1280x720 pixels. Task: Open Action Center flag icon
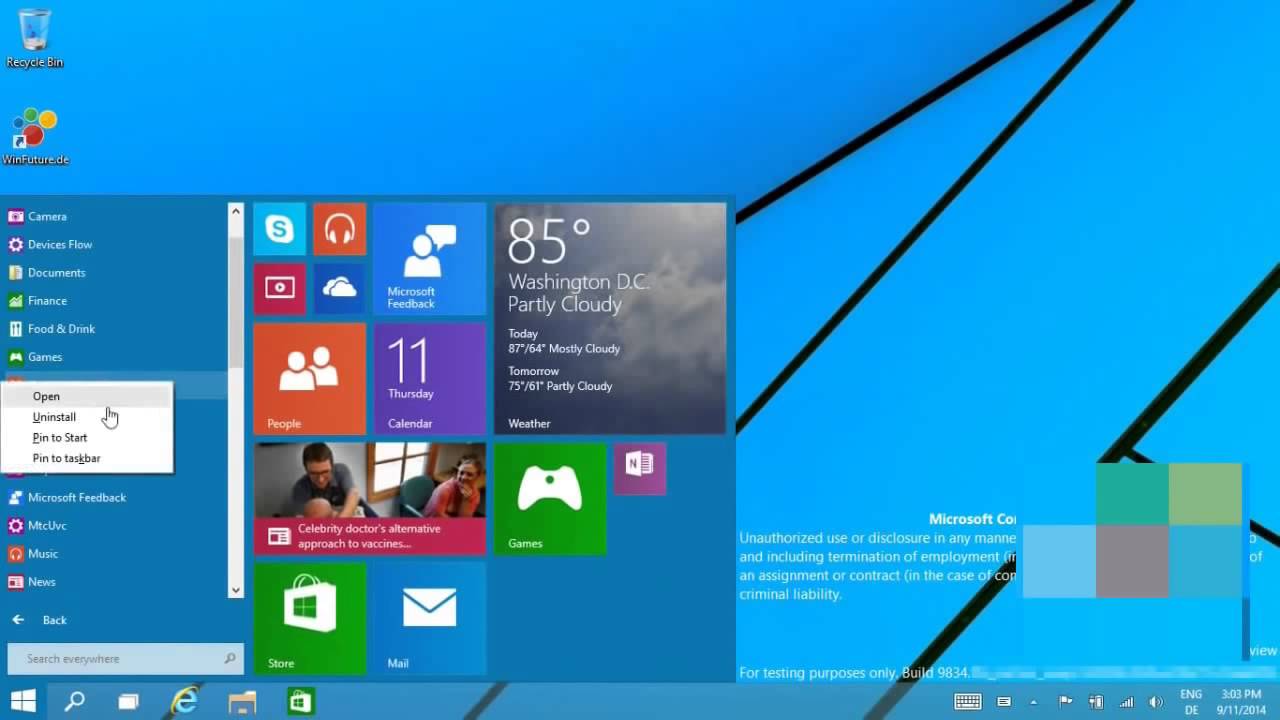tap(1066, 702)
